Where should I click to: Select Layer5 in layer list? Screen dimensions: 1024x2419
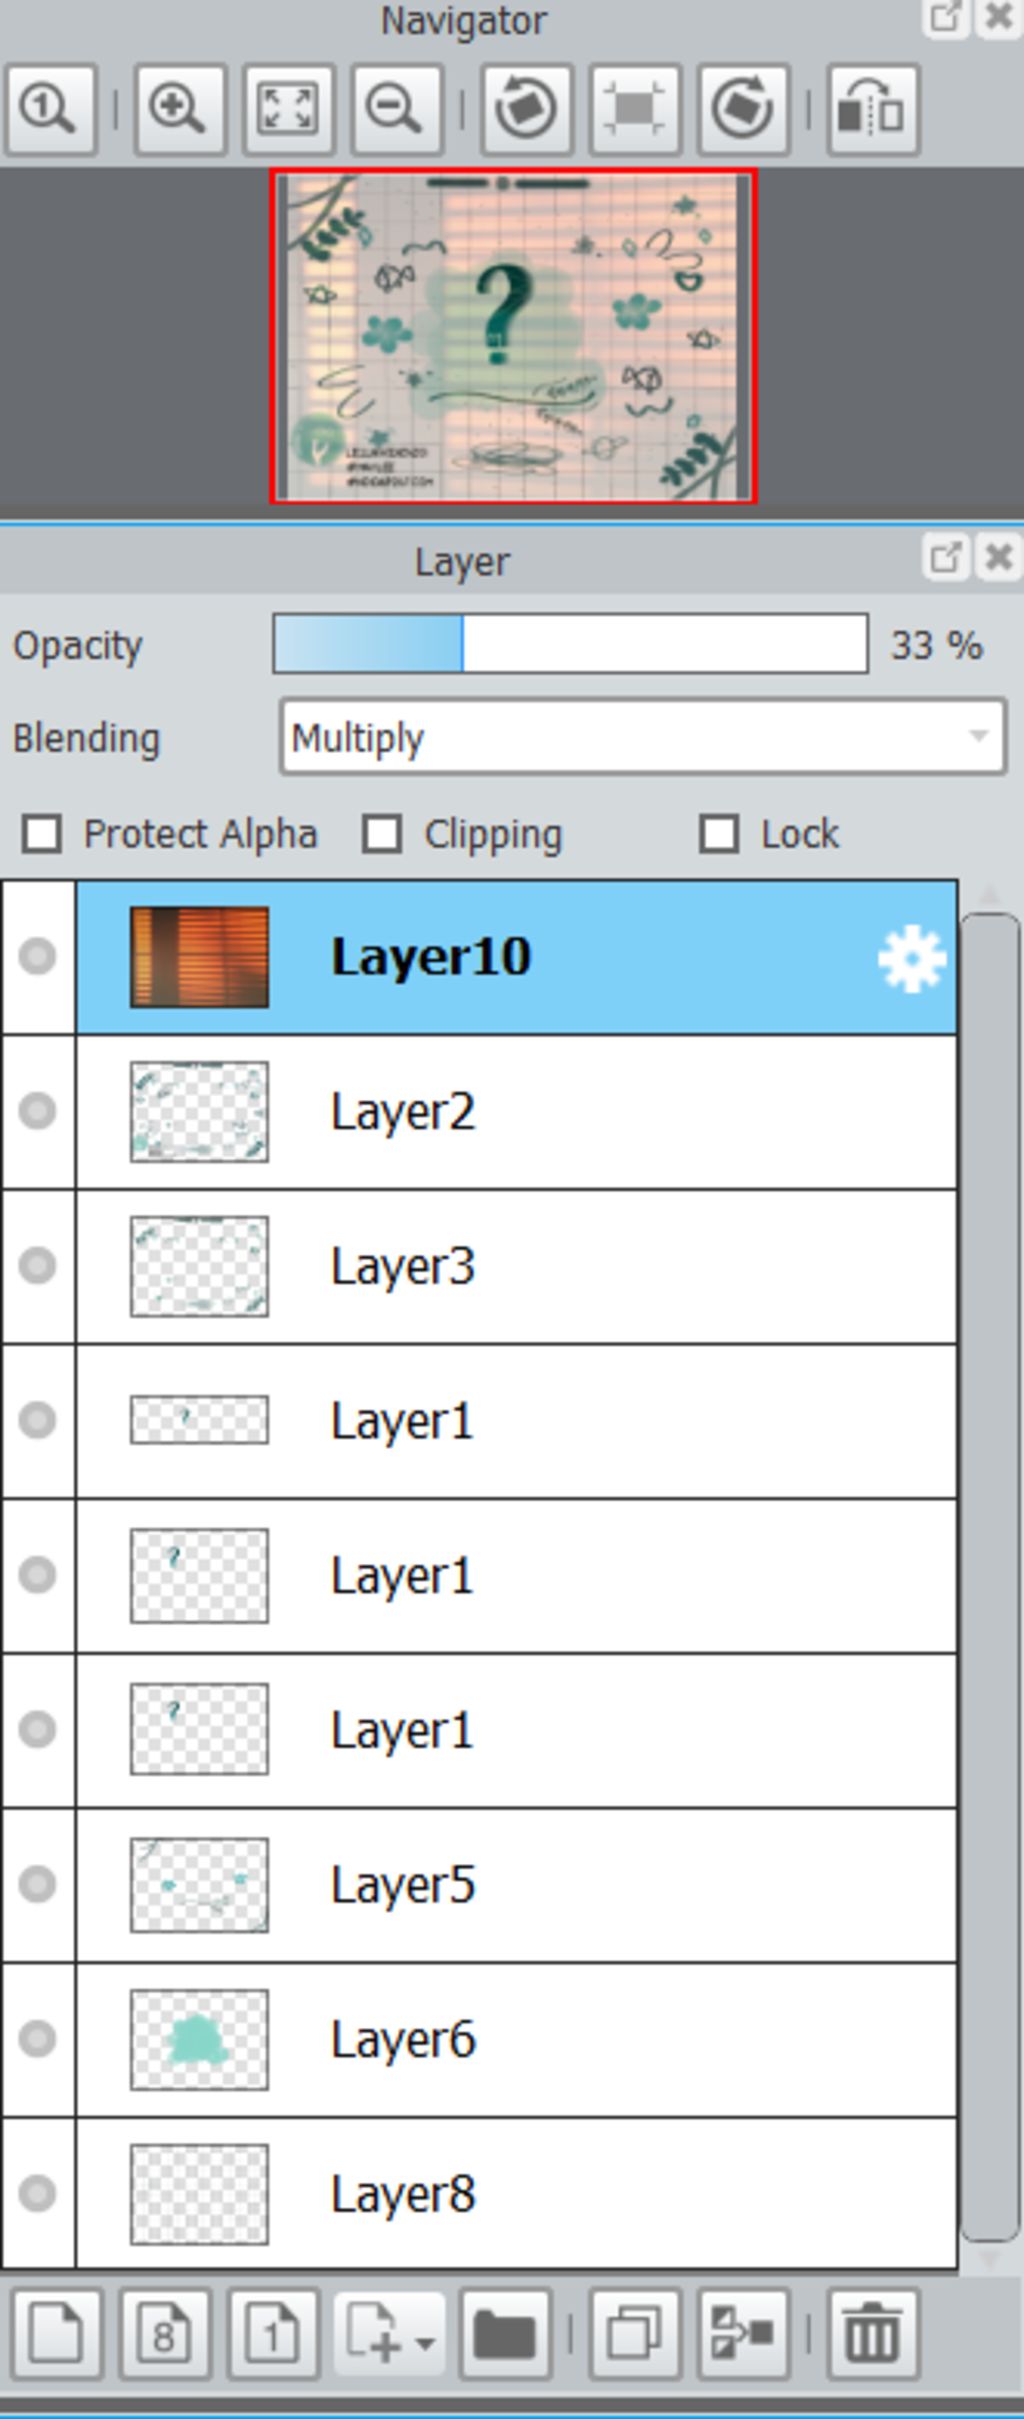point(516,1885)
